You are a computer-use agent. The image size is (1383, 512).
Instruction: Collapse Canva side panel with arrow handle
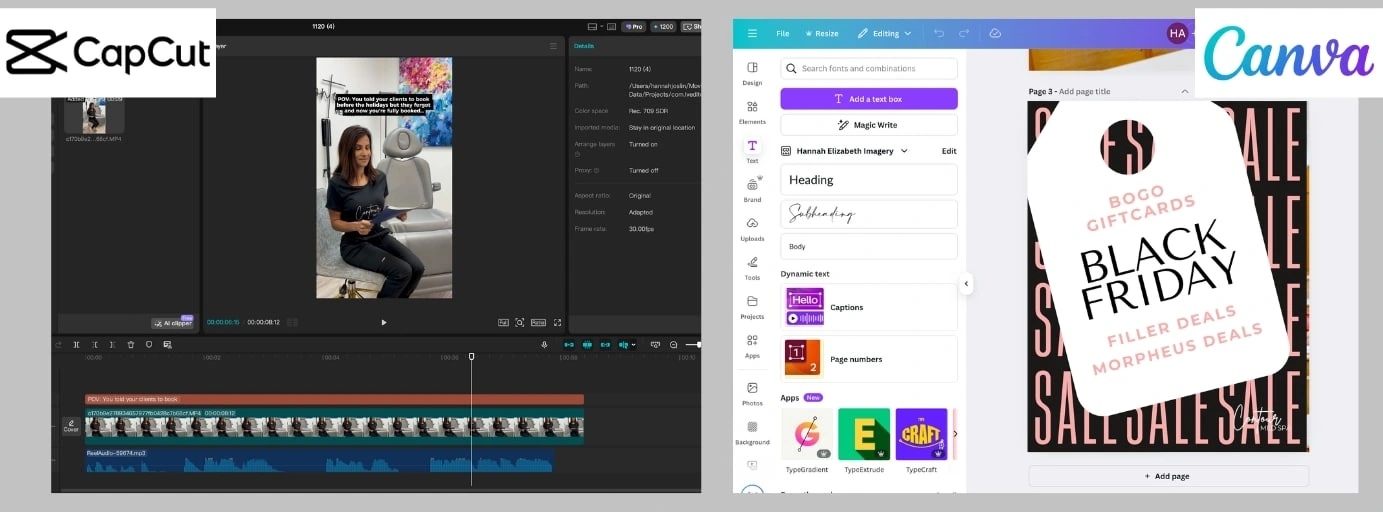click(x=966, y=284)
